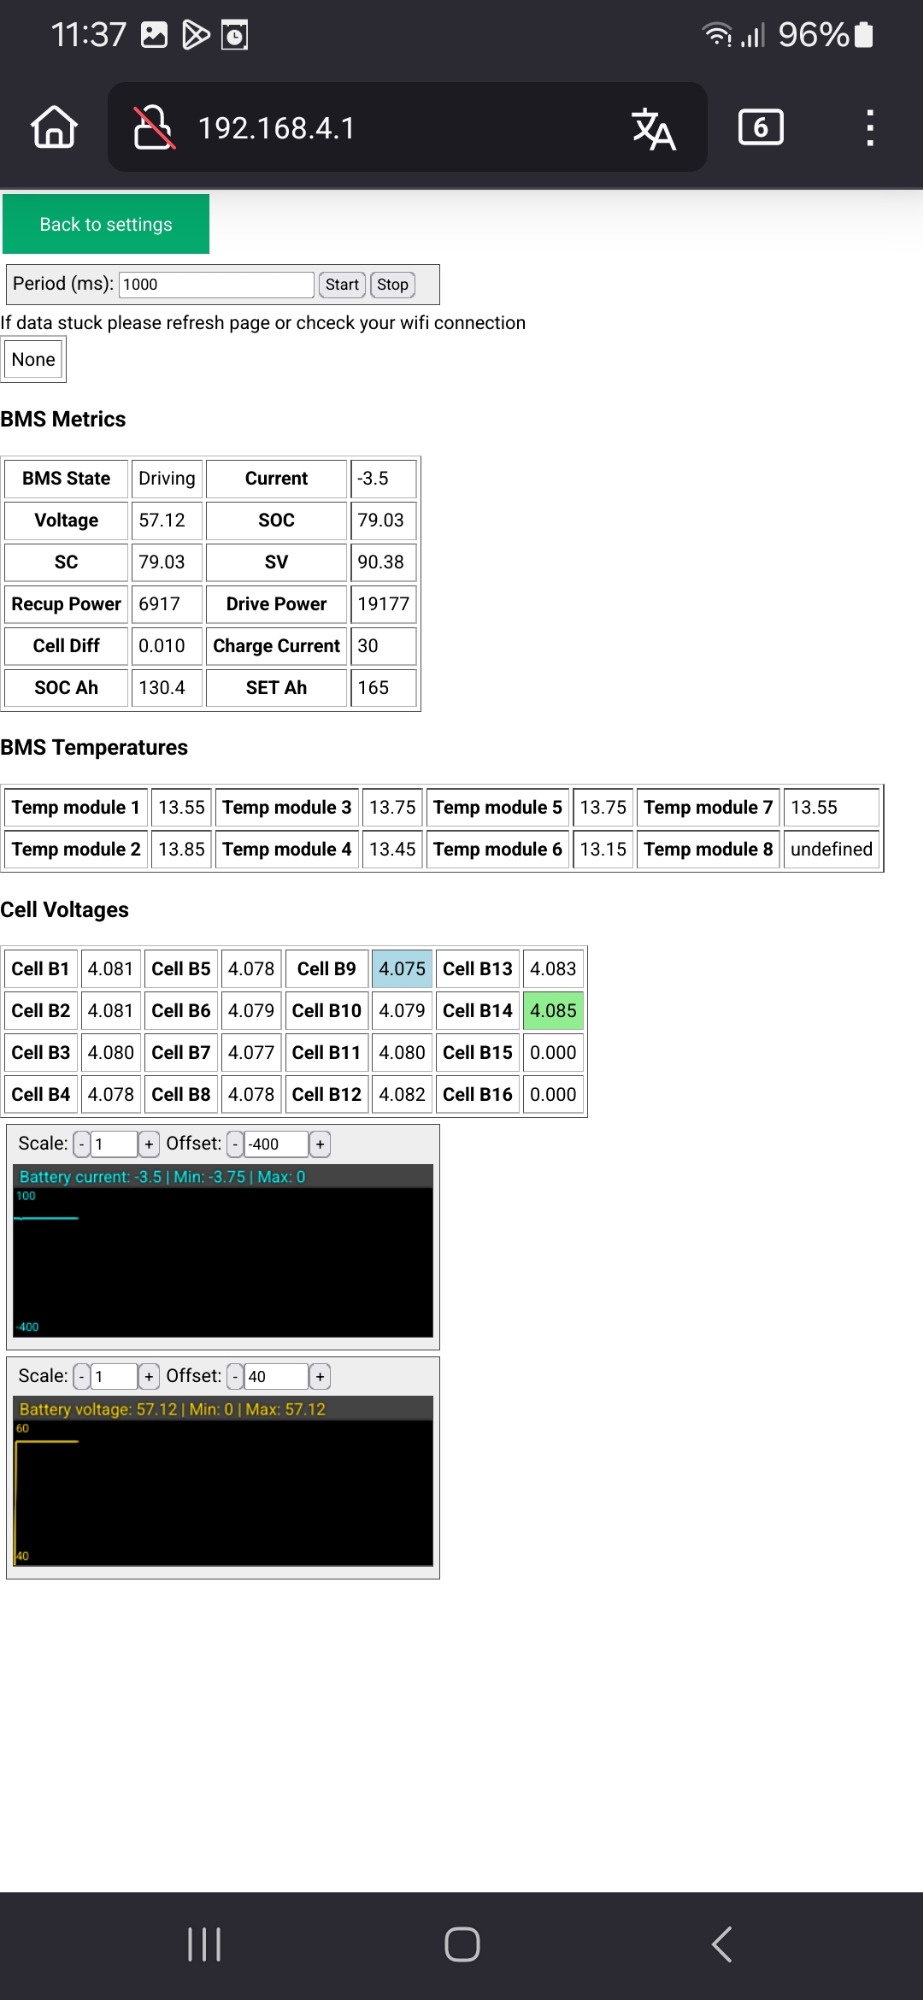Tap the Android back navigation arrow
This screenshot has height=2000, width=923.
click(x=721, y=1944)
